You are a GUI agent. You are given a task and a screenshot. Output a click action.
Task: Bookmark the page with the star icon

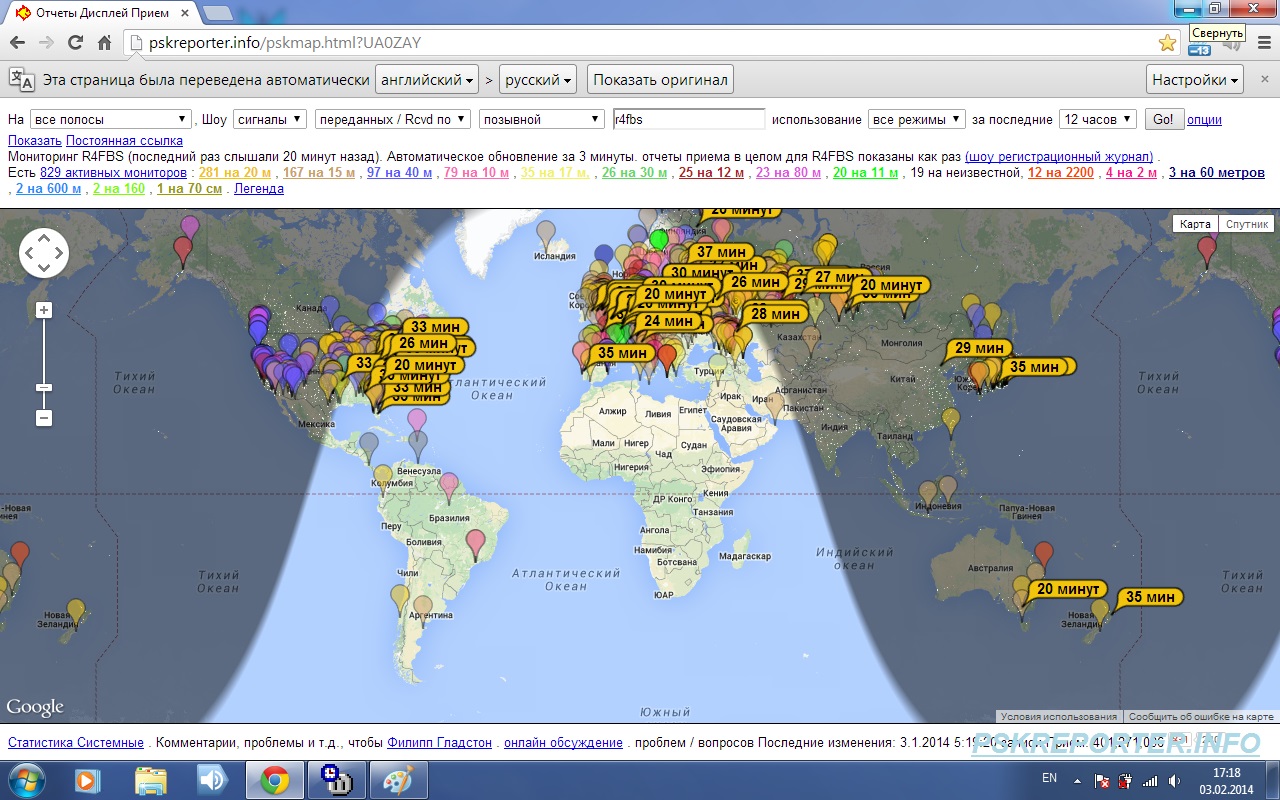click(x=1166, y=43)
